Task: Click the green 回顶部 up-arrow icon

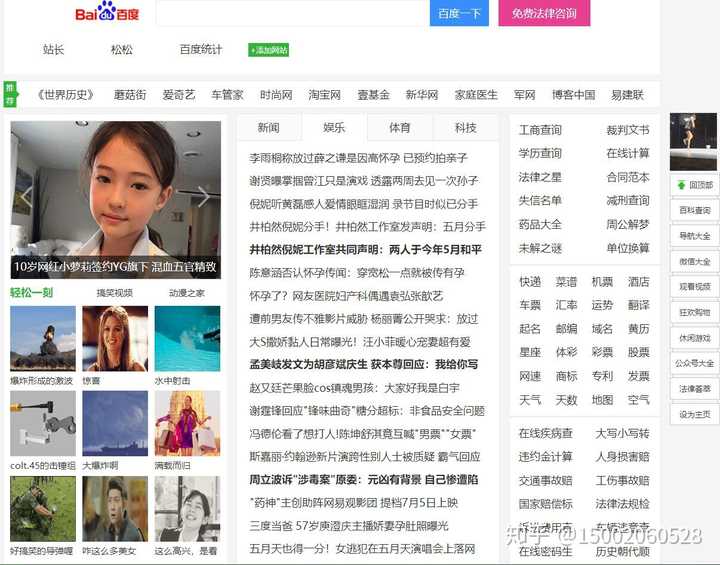Action: click(681, 185)
